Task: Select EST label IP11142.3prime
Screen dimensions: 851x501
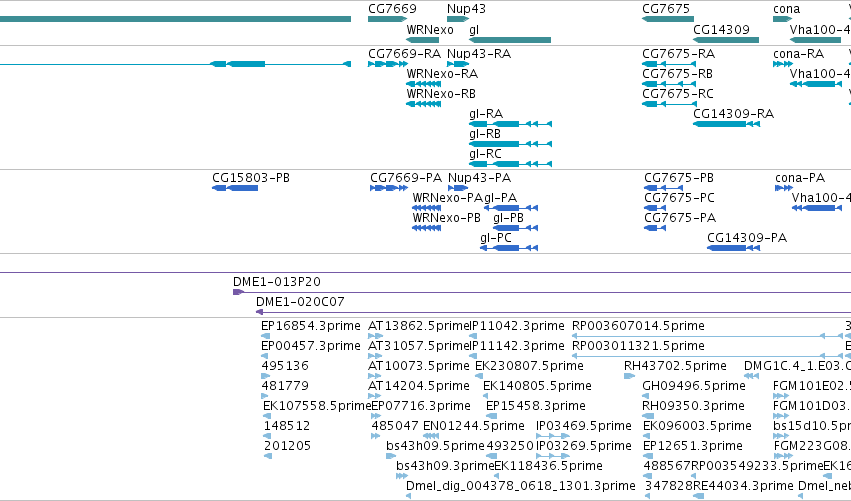Action: [517, 346]
